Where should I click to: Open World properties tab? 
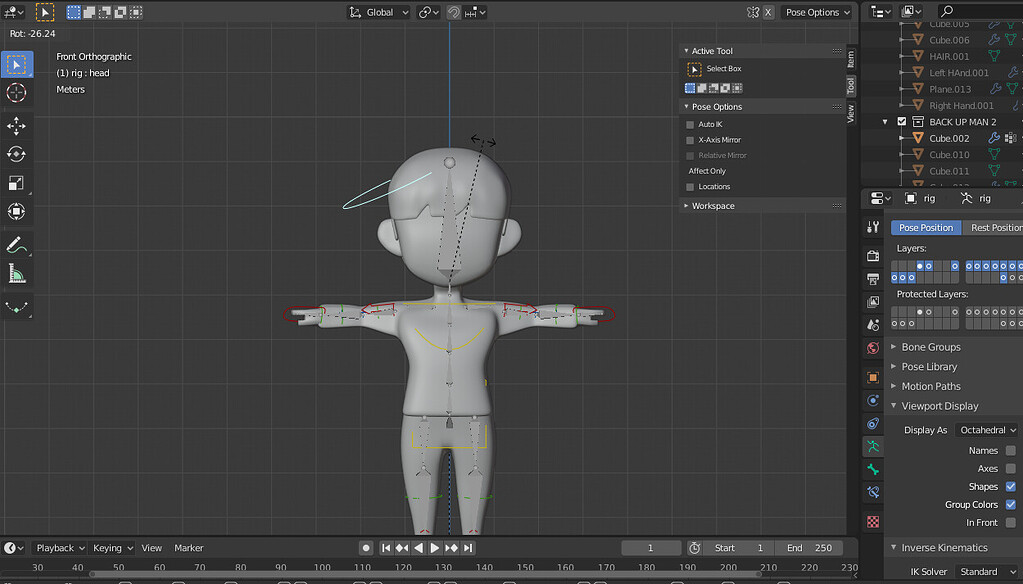tap(873, 347)
